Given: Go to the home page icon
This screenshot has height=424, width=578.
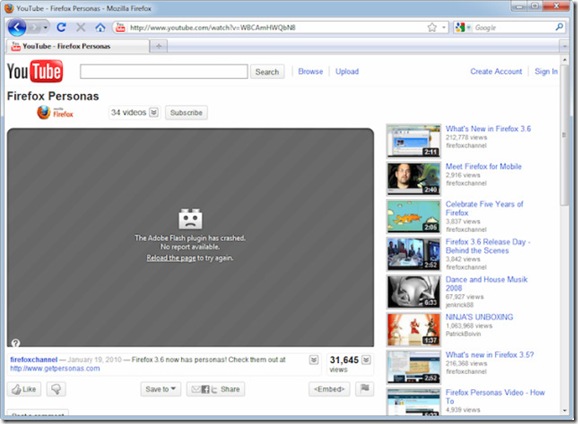Looking at the screenshot, I should click(x=100, y=27).
